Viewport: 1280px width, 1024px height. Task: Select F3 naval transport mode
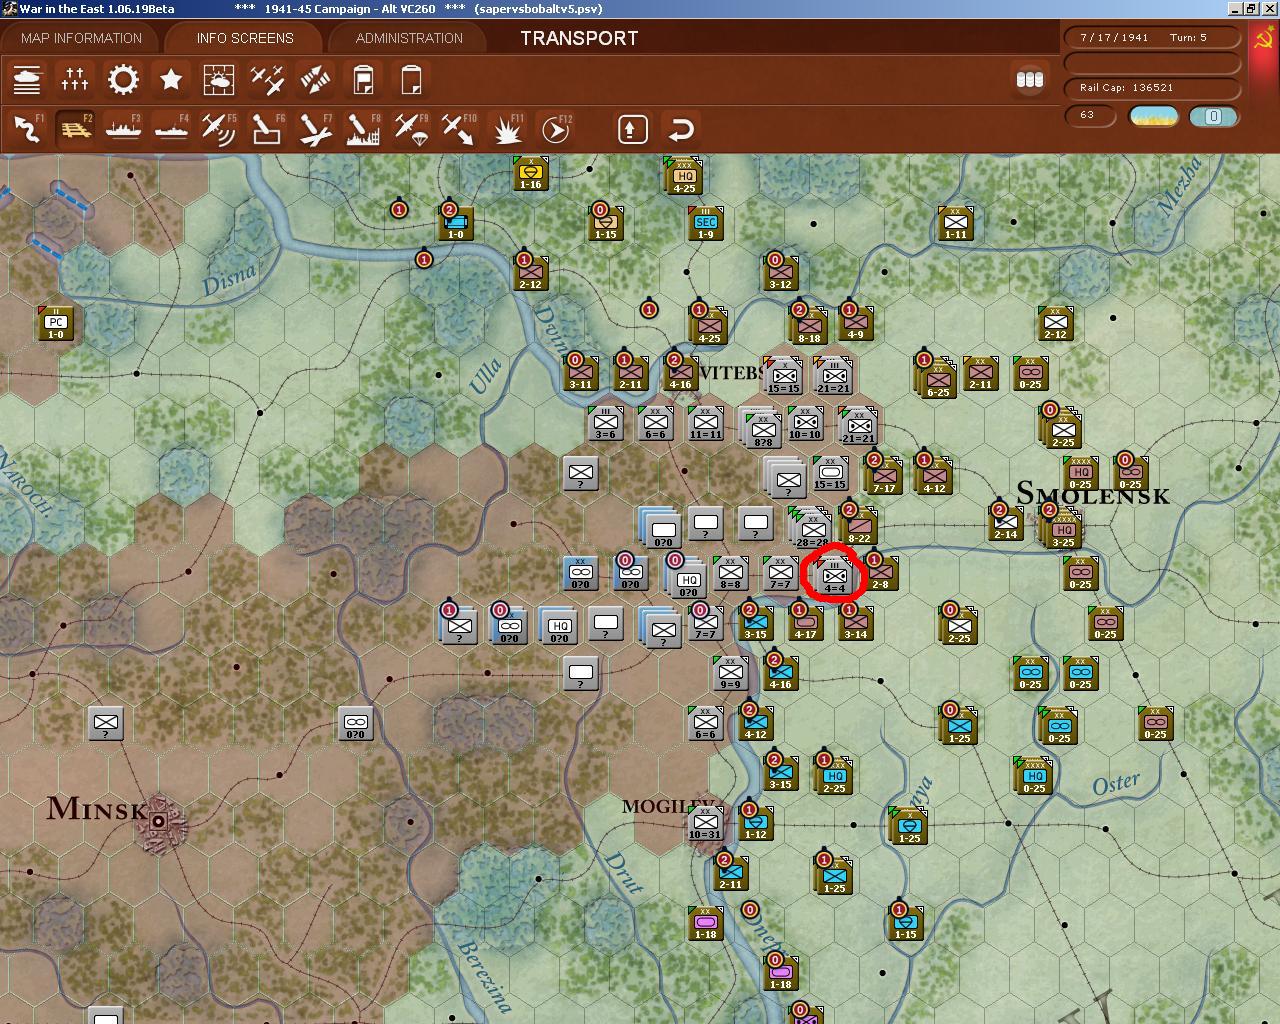(x=123, y=129)
